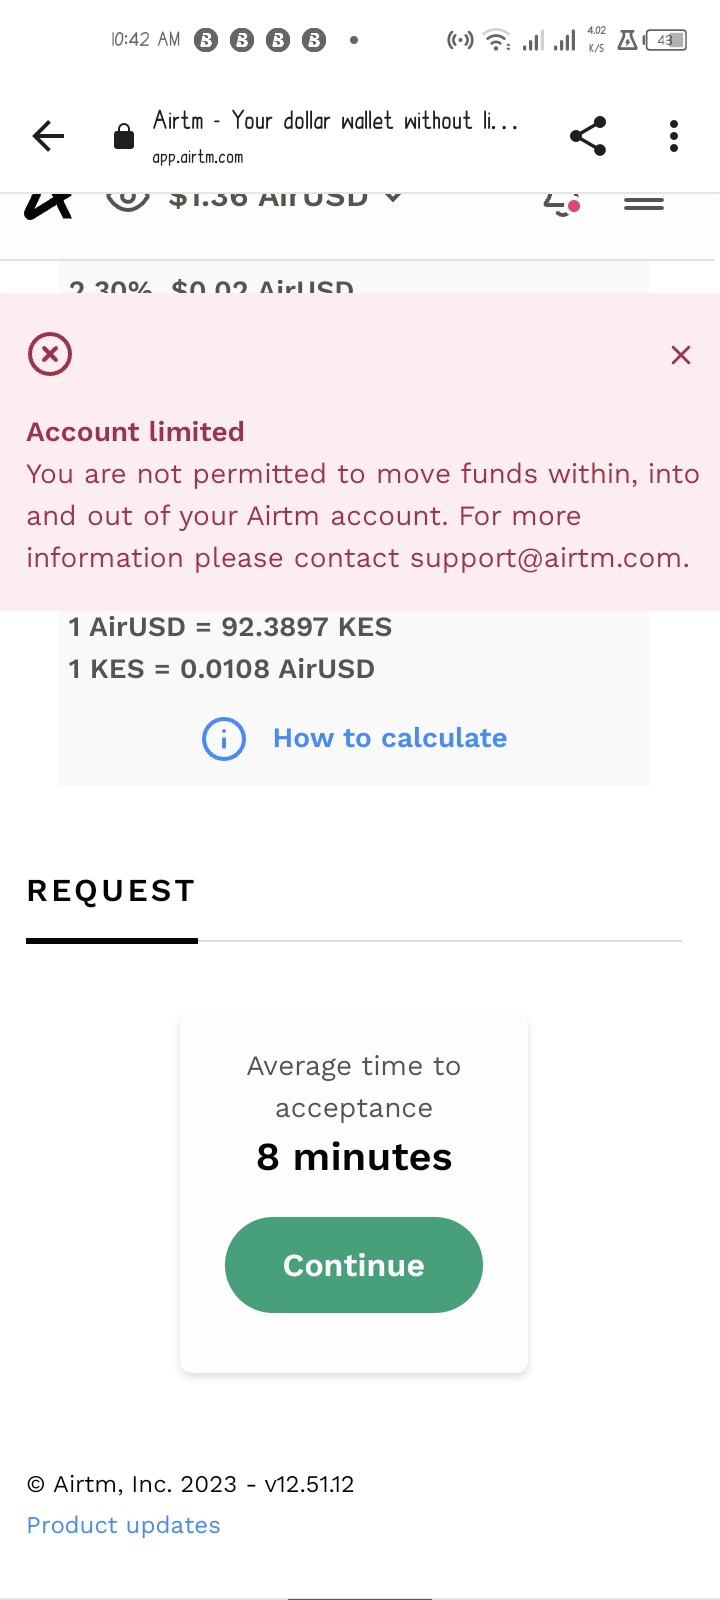Toggle balance visibility eye icon
Viewport: 720px width, 1600px height.
[127, 199]
